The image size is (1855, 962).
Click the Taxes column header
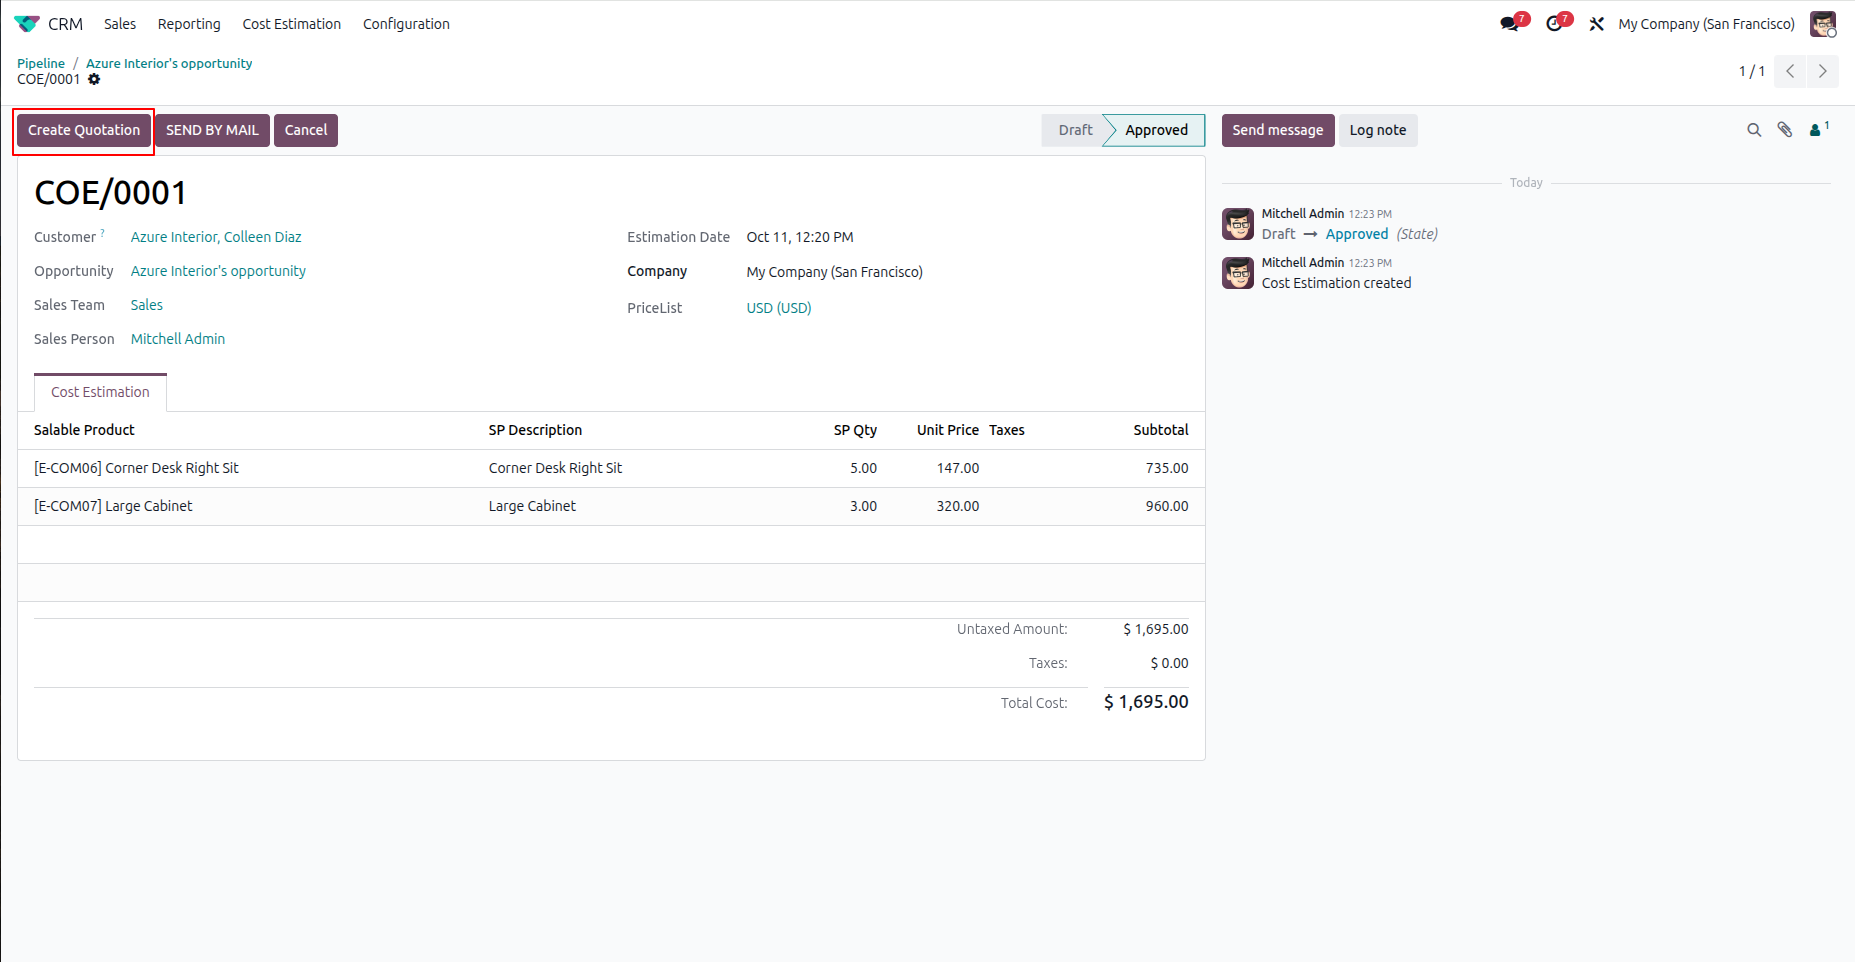1007,430
